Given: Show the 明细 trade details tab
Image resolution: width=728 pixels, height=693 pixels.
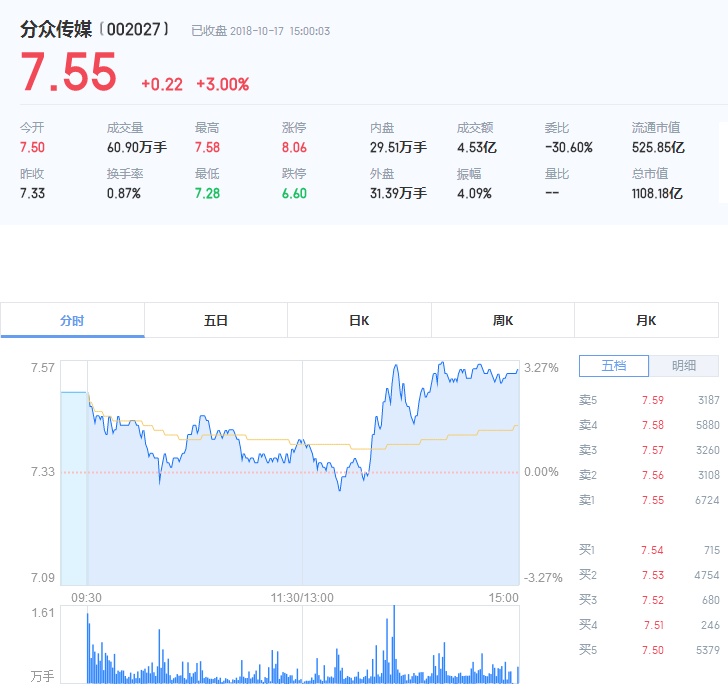Looking at the screenshot, I should (x=684, y=366).
